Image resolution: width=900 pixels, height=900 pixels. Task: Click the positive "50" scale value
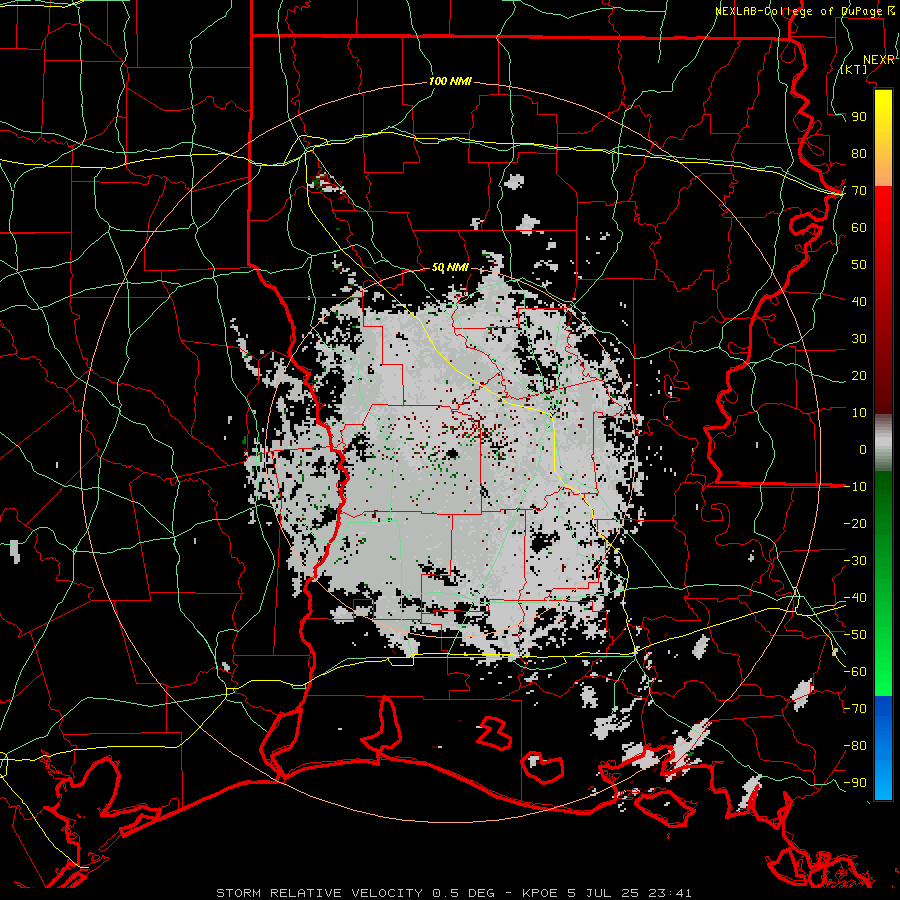point(859,265)
